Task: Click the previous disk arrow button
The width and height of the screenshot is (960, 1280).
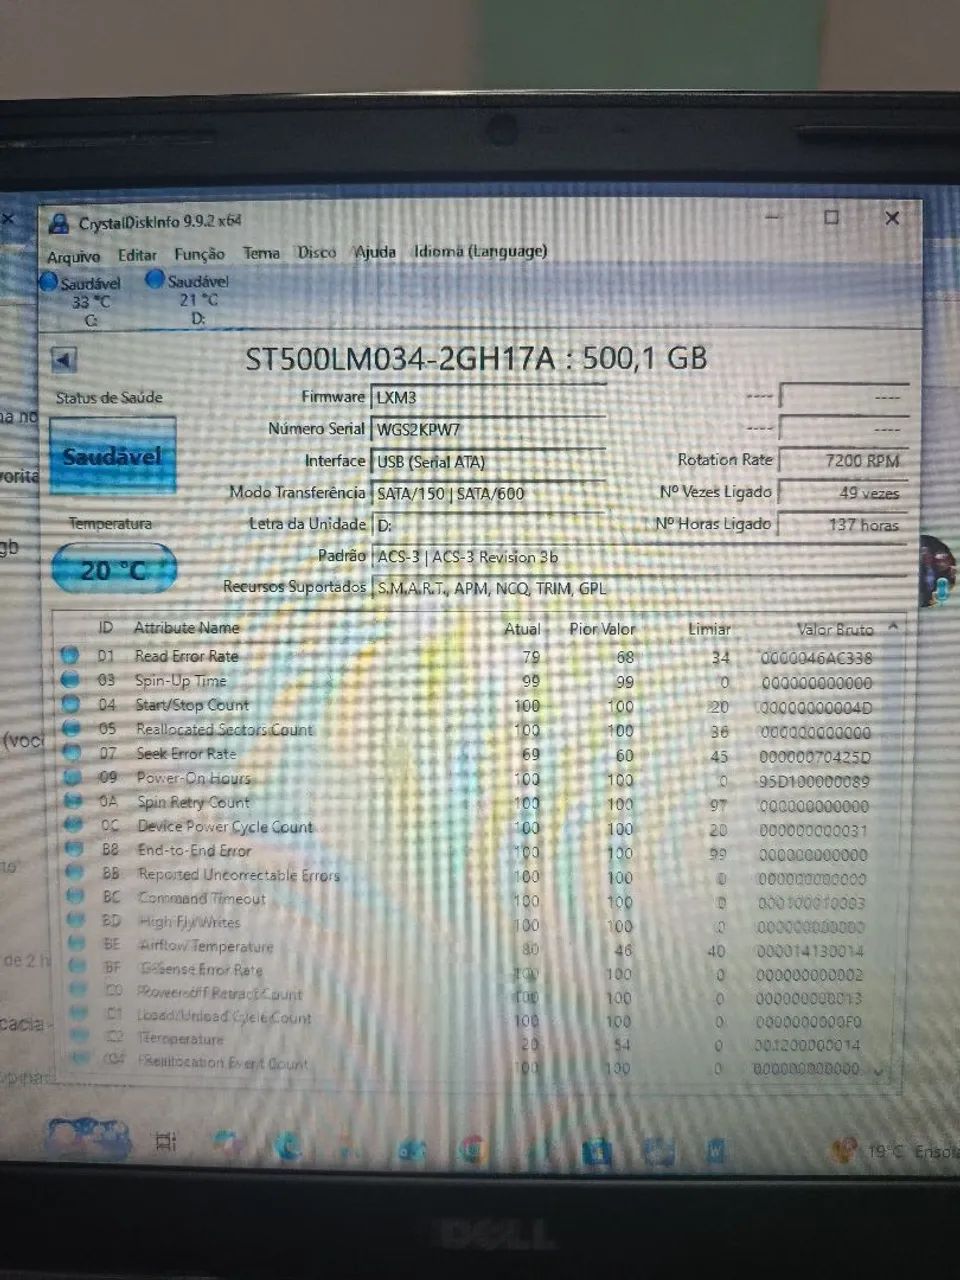Action: [64, 360]
